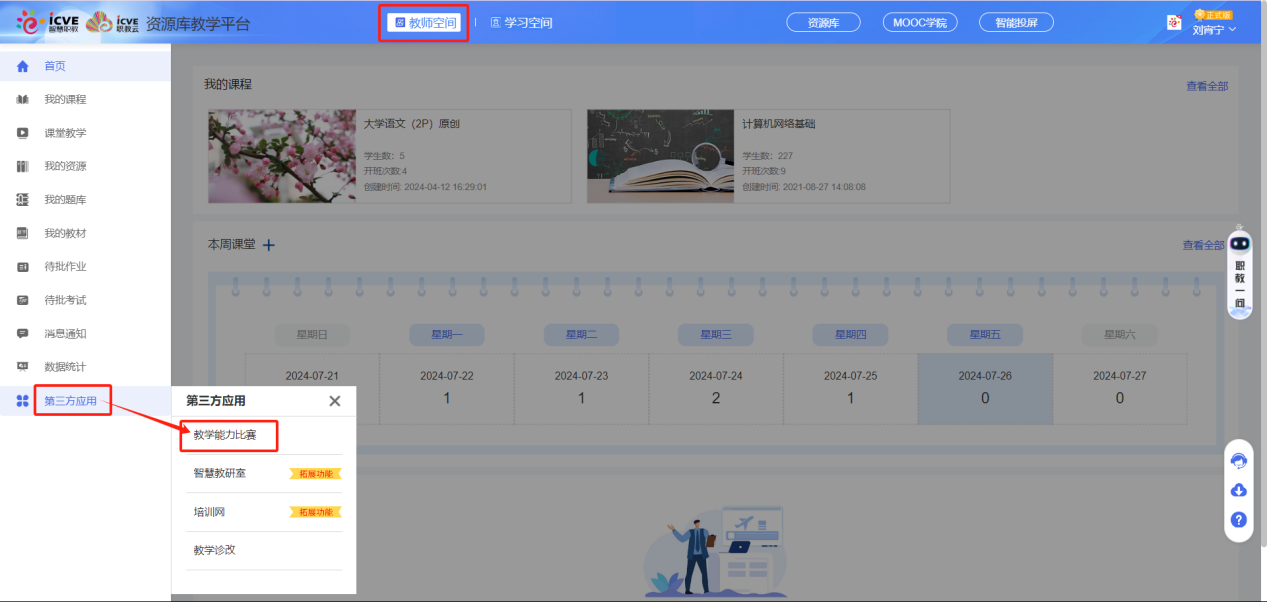This screenshot has height=602, width=1267.
Task: Select 智慧教研室 in the popup menu
Action: (220, 473)
